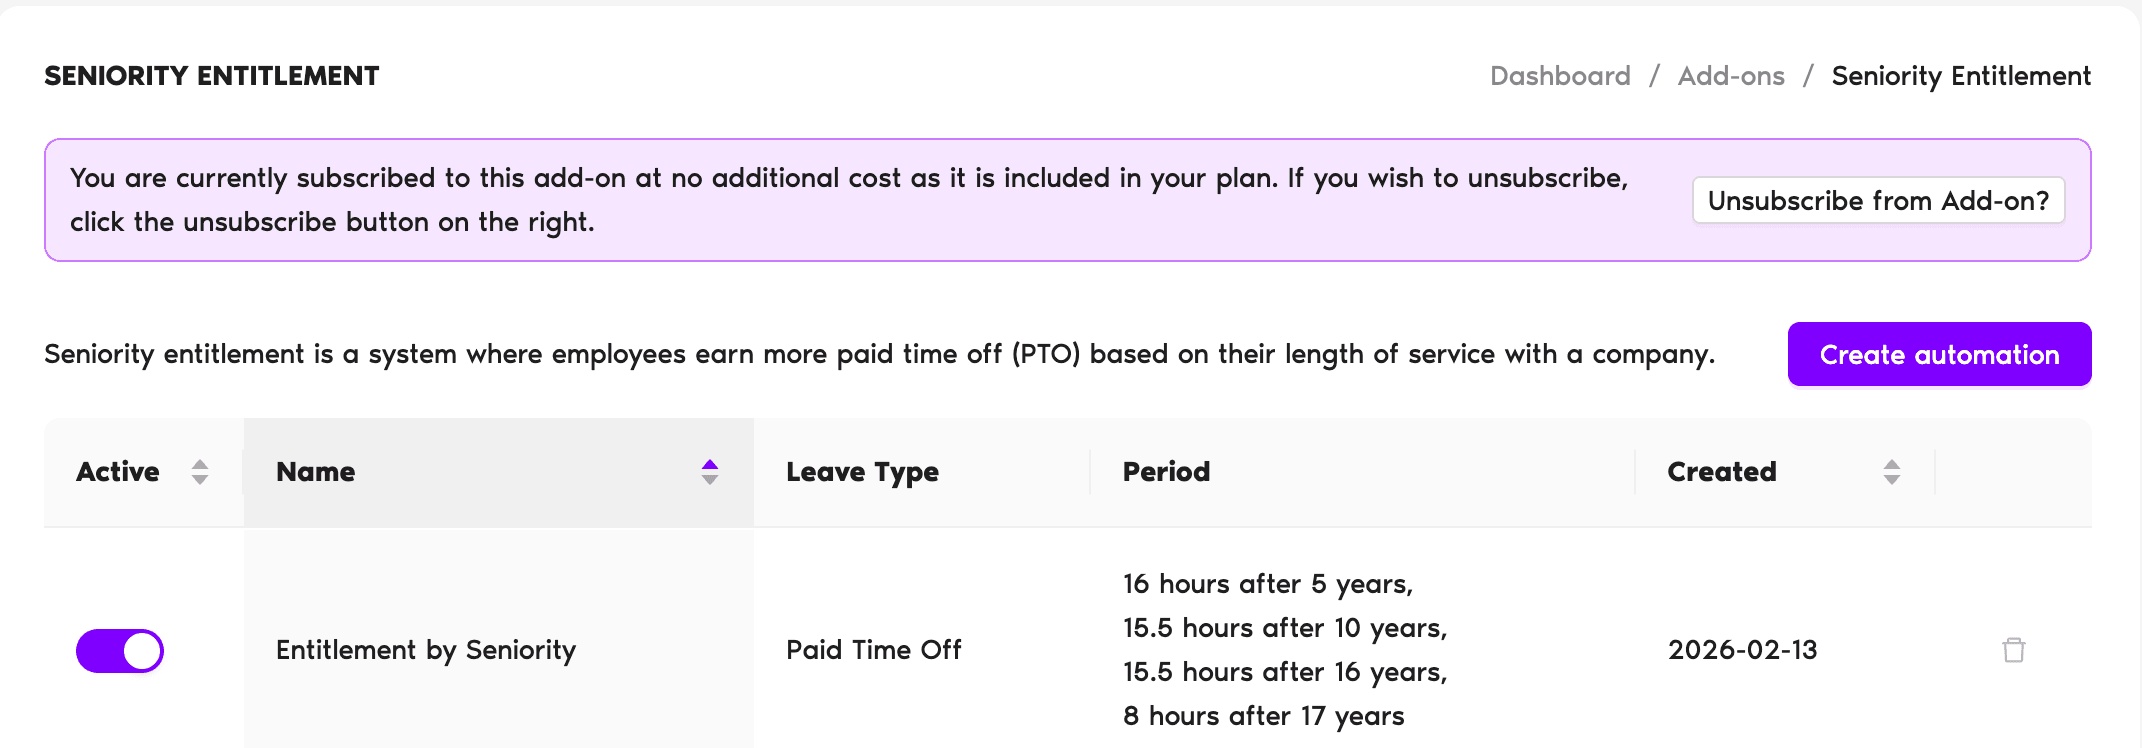This screenshot has width=2142, height=748.
Task: Click the Seniority Entitlement breadcrumb item
Action: (1961, 76)
